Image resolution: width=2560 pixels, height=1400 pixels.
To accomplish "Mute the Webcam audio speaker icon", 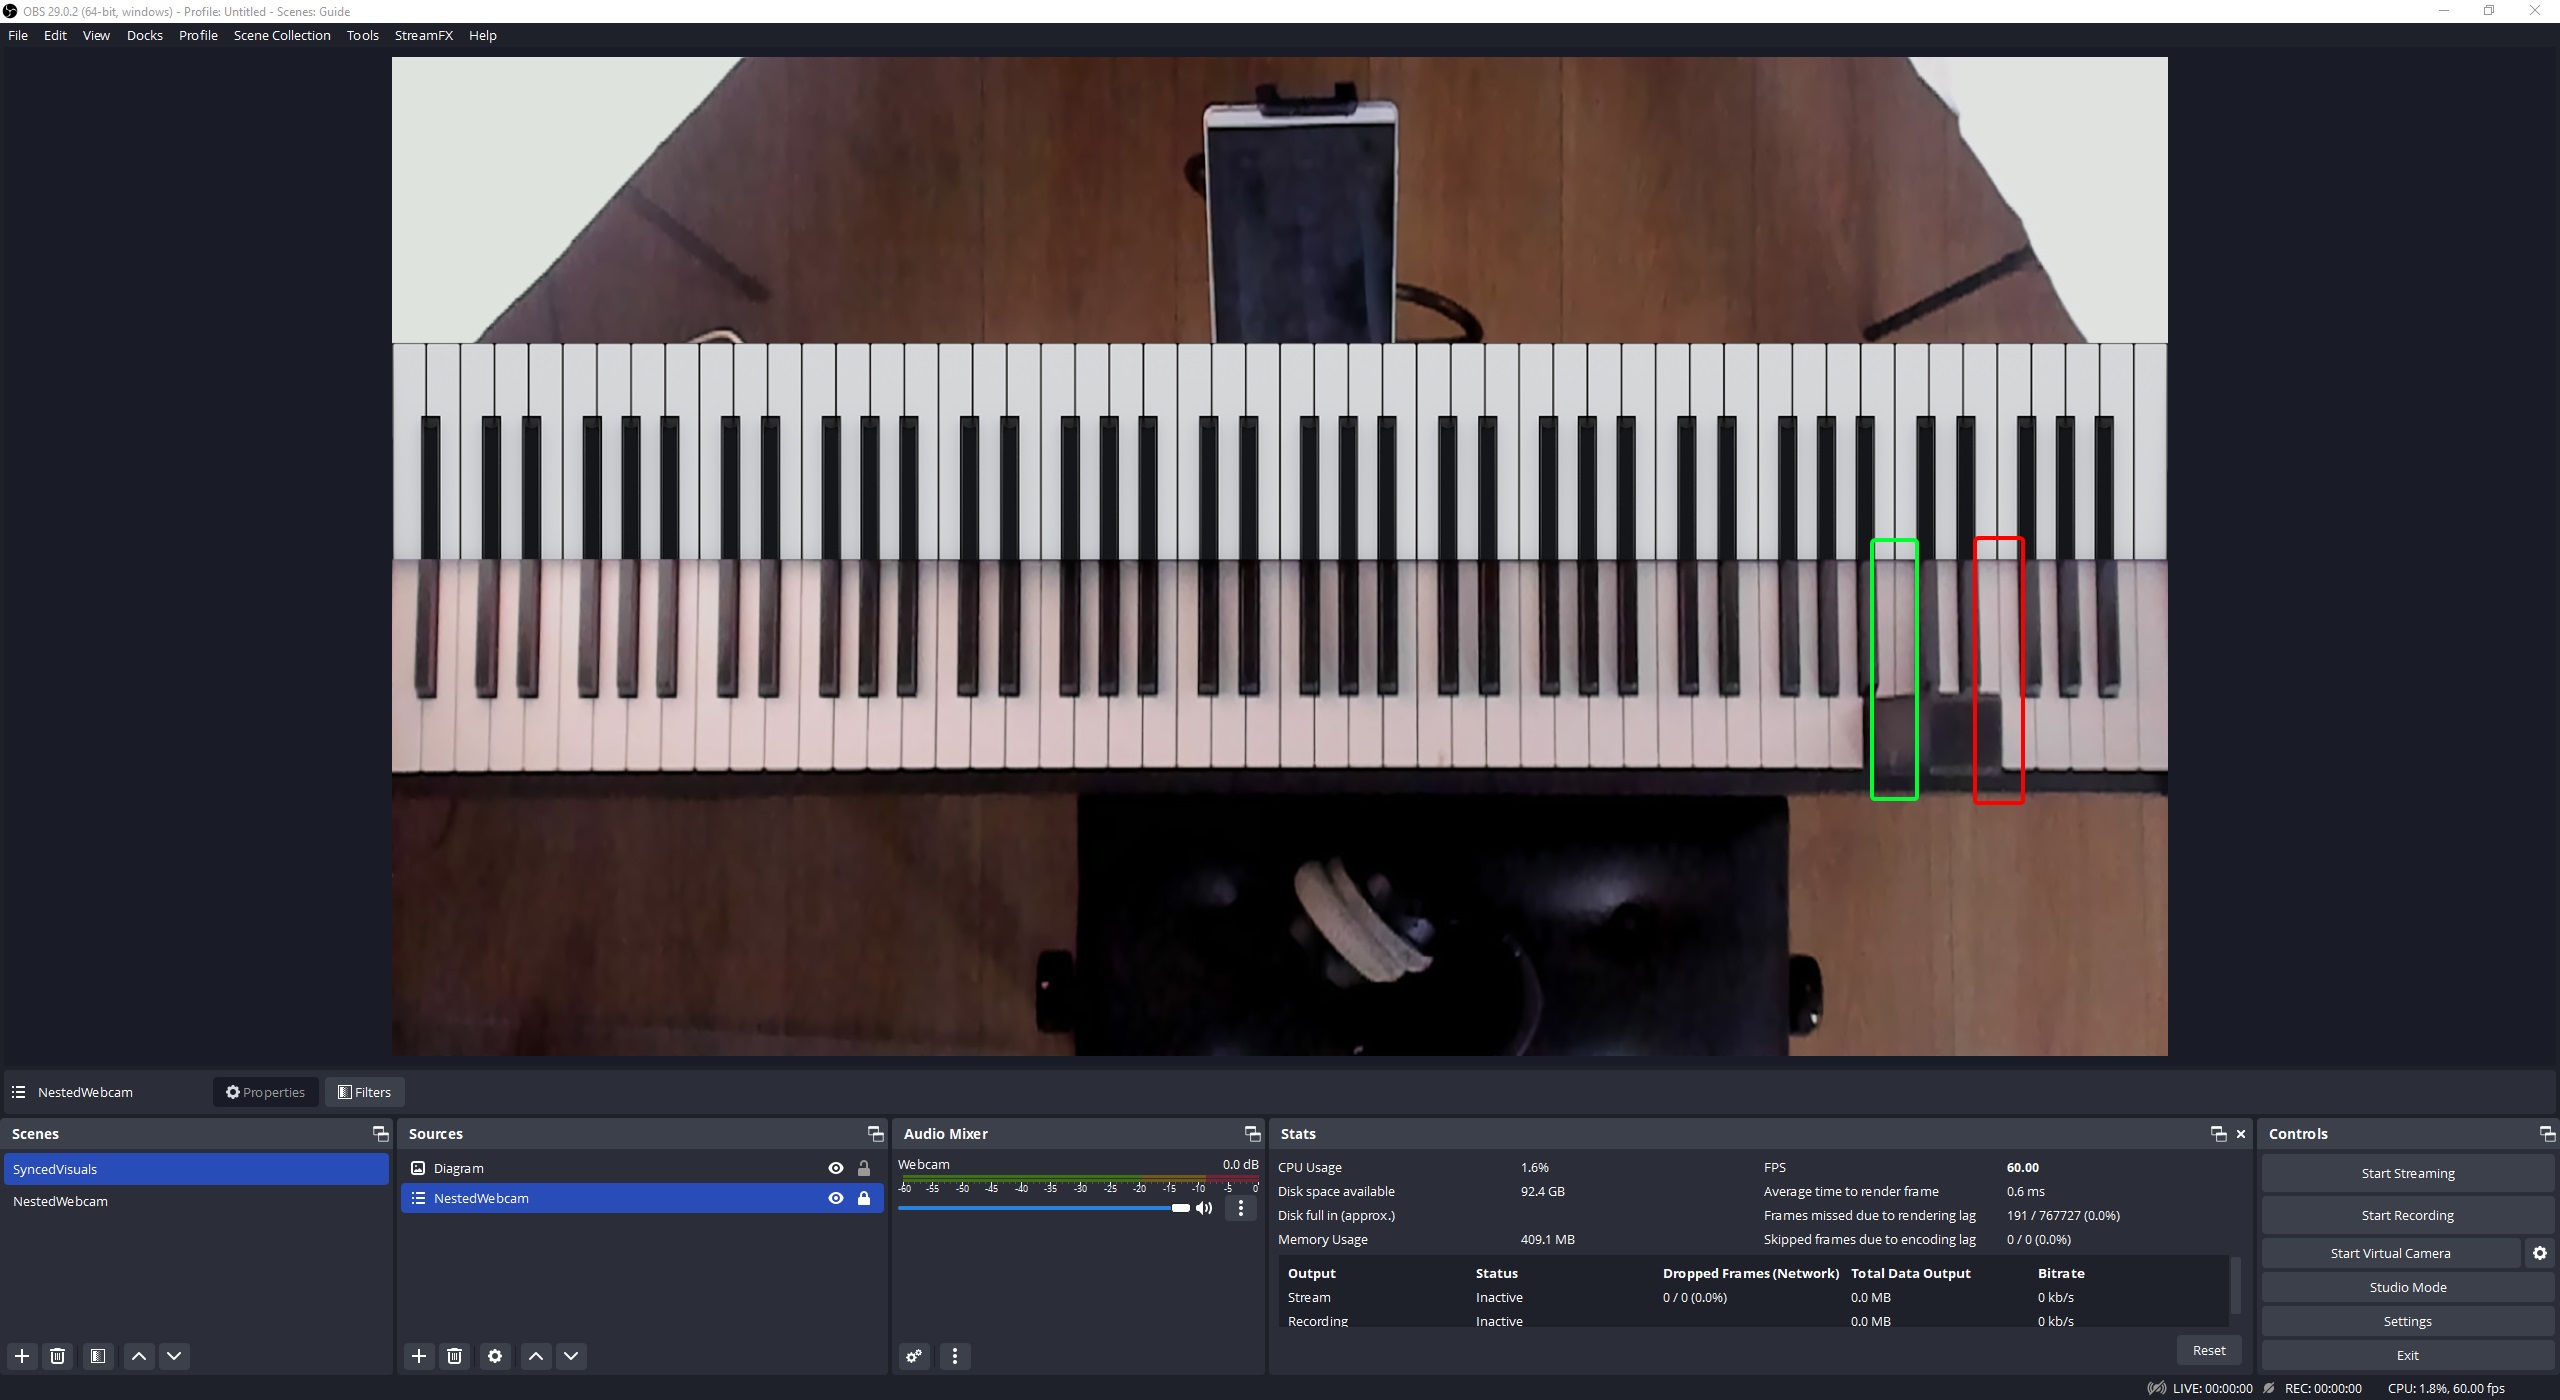I will 1205,1208.
